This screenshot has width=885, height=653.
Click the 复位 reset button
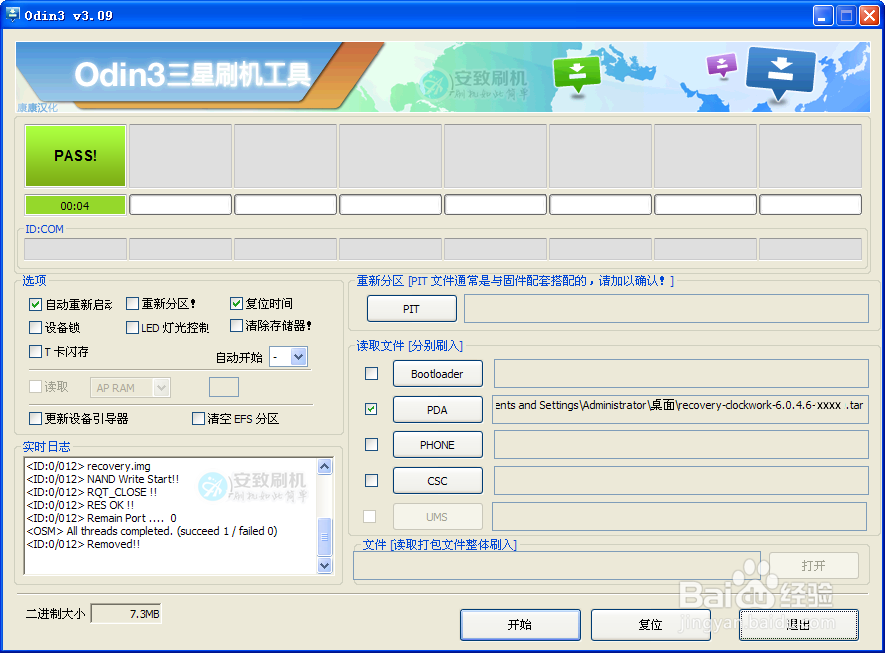[x=650, y=625]
